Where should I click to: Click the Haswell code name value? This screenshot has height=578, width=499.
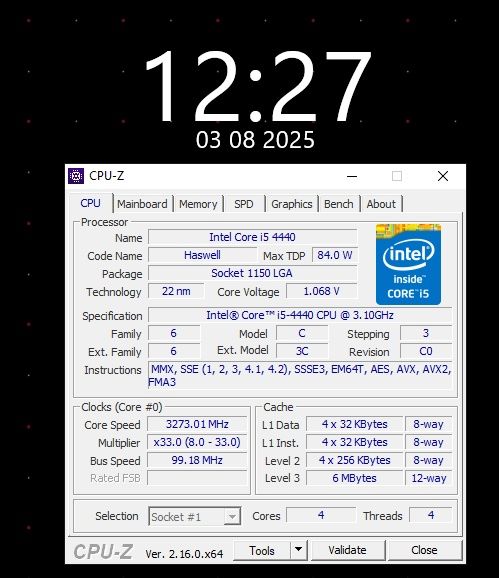(202, 255)
